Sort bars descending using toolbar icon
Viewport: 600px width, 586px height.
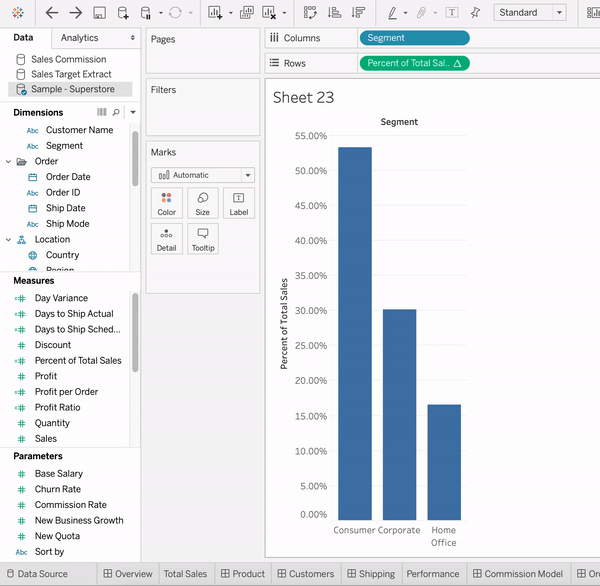[356, 13]
